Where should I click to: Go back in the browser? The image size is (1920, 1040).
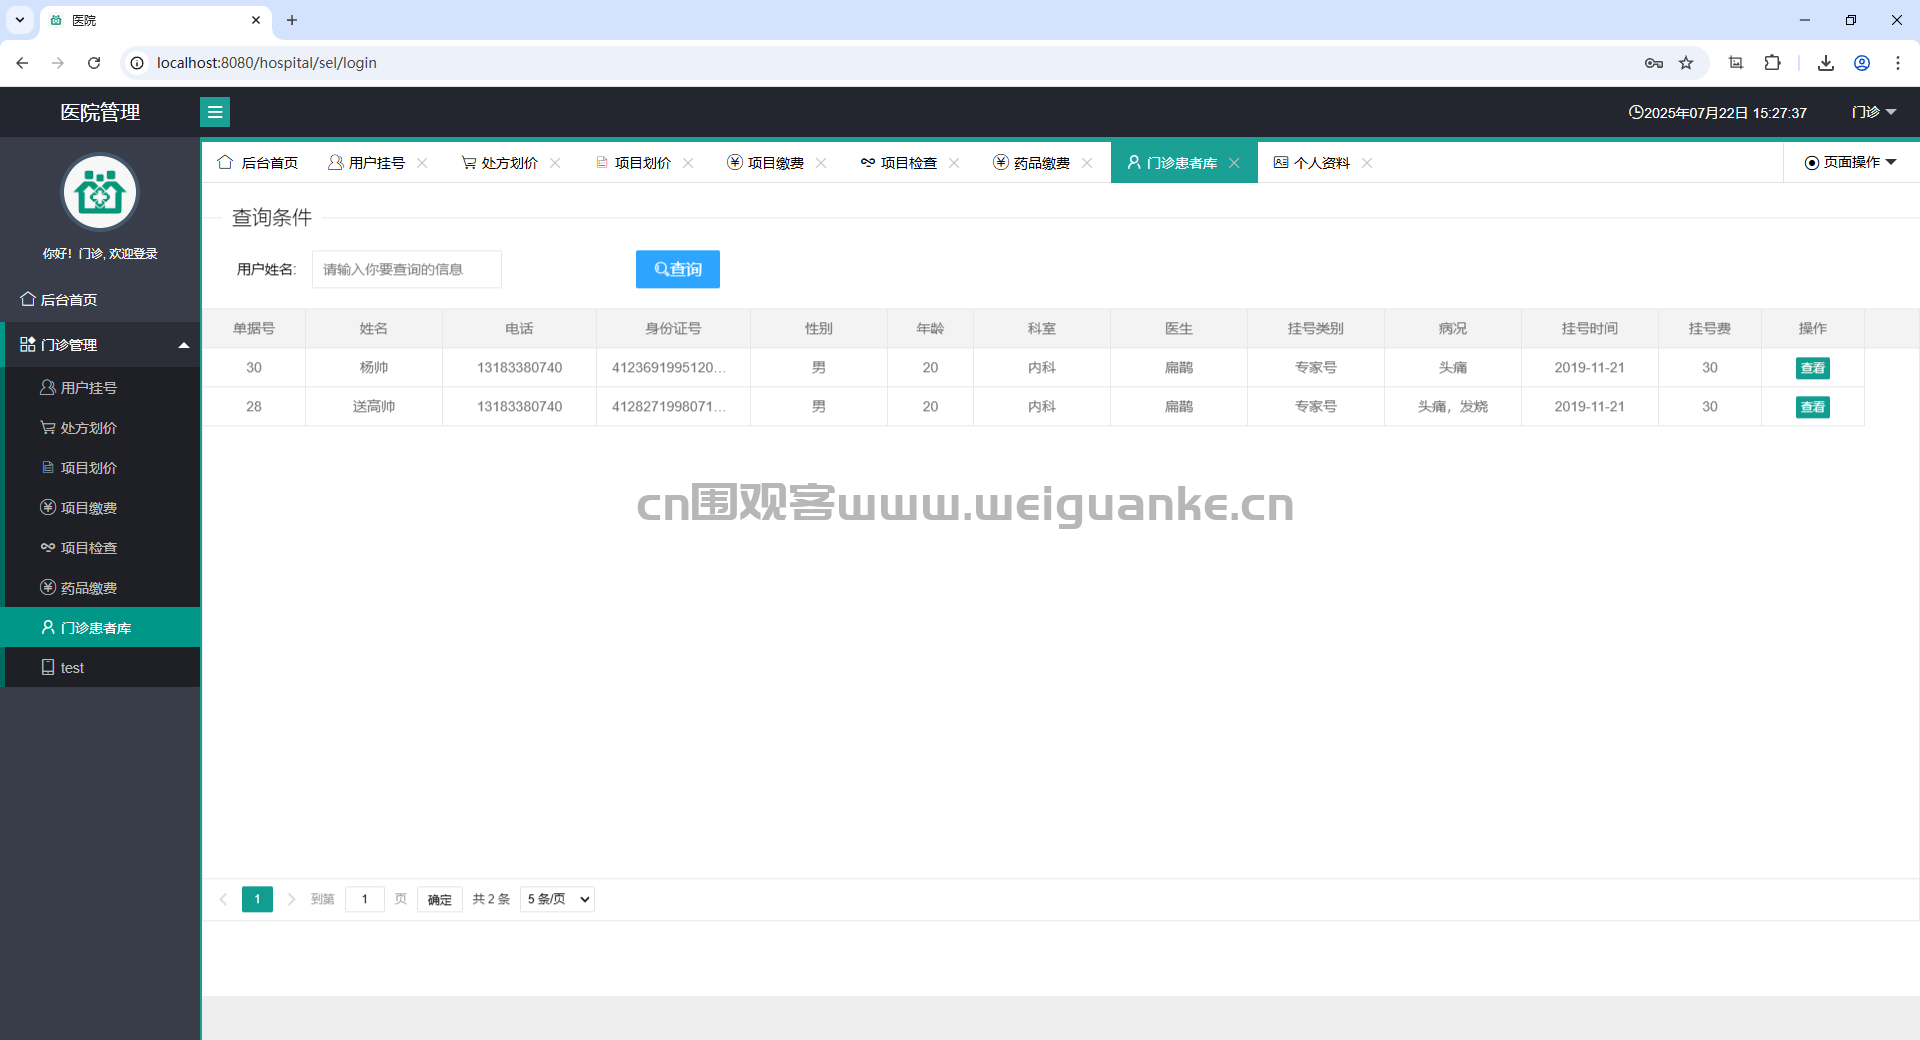[x=22, y=63]
